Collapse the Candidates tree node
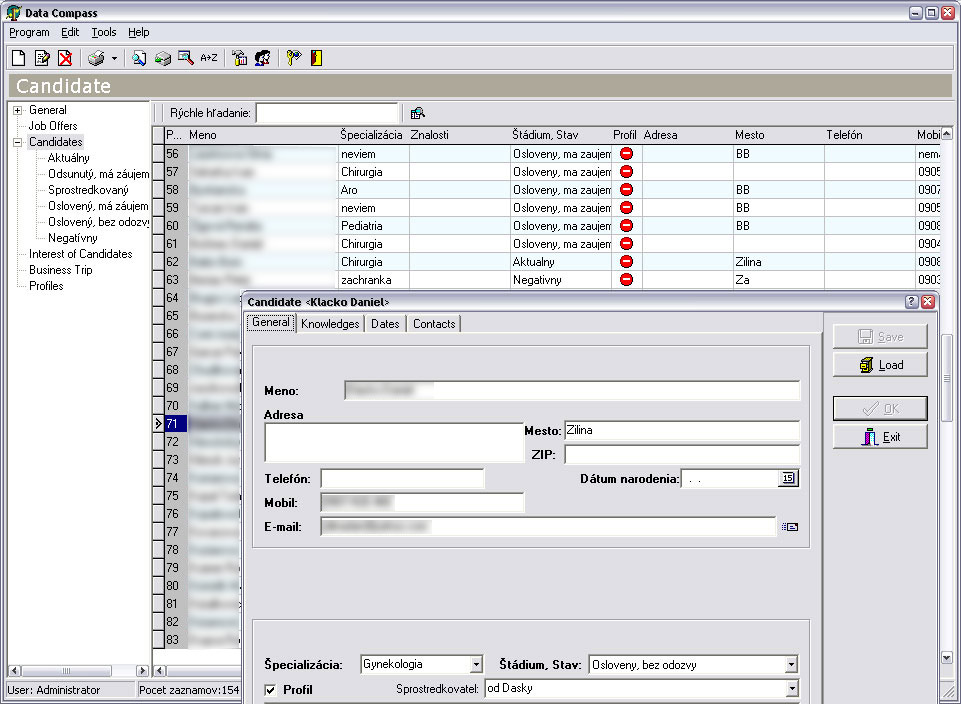Screen dimensions: 961x704 (17, 142)
